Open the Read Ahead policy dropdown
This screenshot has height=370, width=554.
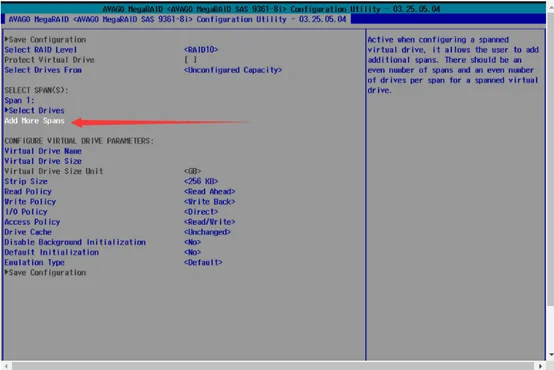coord(209,192)
